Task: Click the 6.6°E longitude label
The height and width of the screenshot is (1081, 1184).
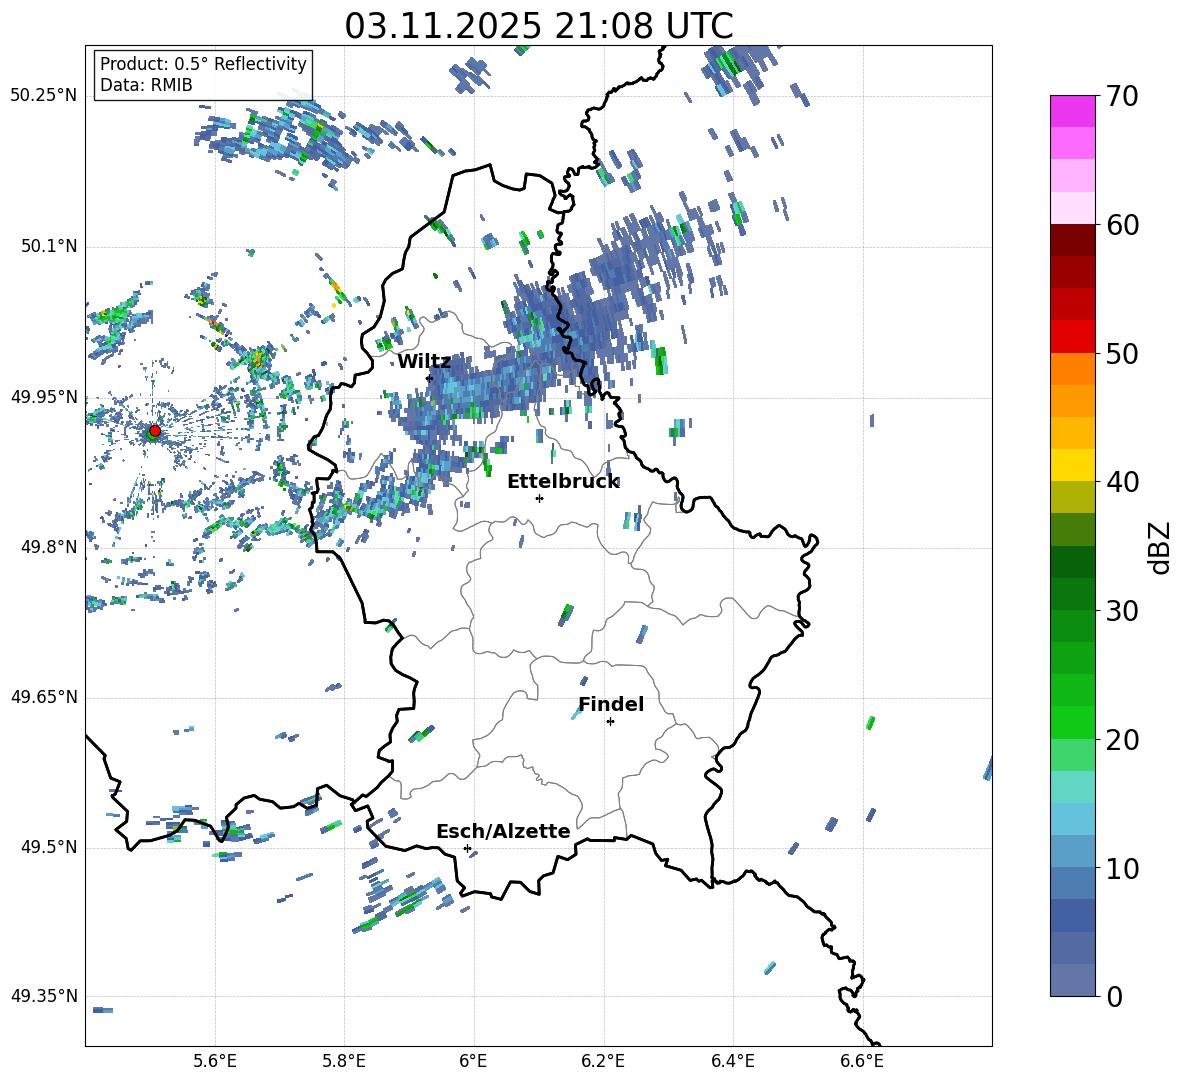Action: click(862, 1061)
